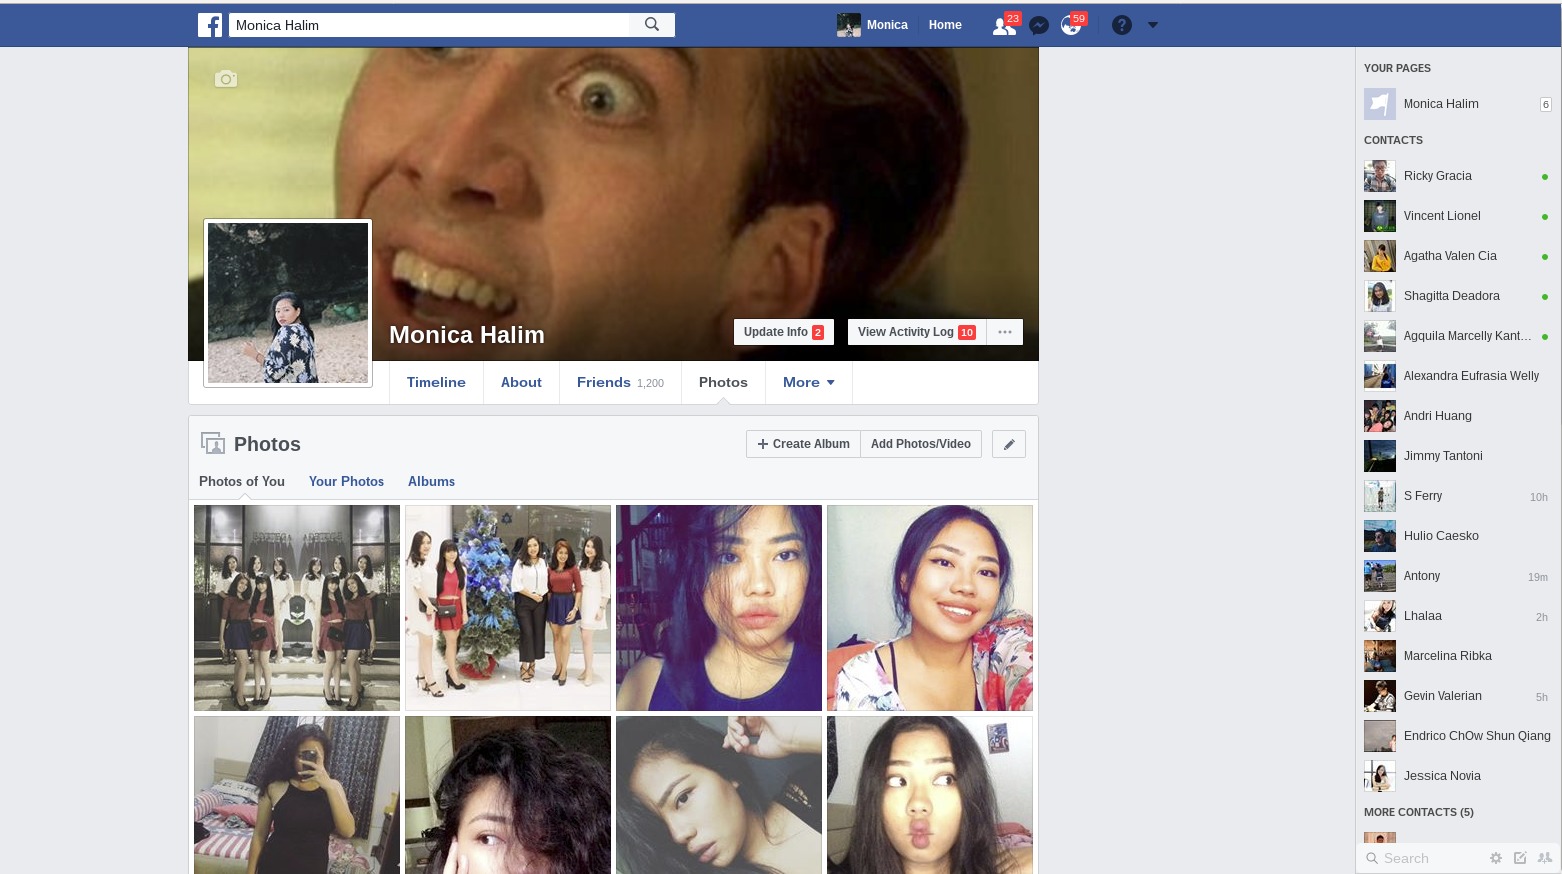Image resolution: width=1562 pixels, height=874 pixels.
Task: Open chat with Antony
Action: point(1457,576)
